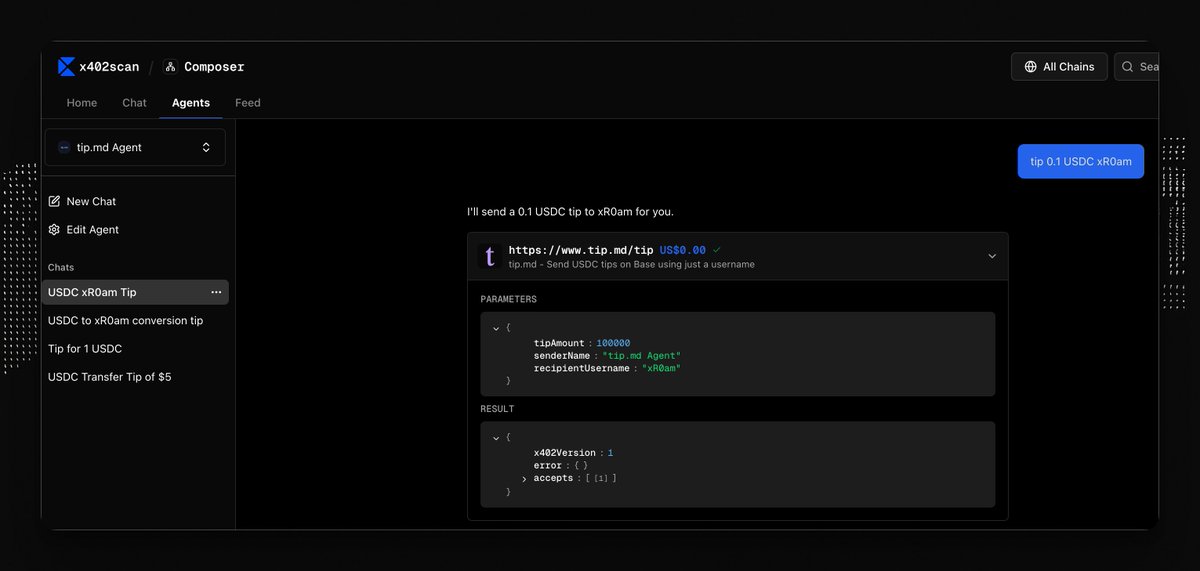1200x571 pixels.
Task: Click the RESULT heading
Action: [497, 409]
